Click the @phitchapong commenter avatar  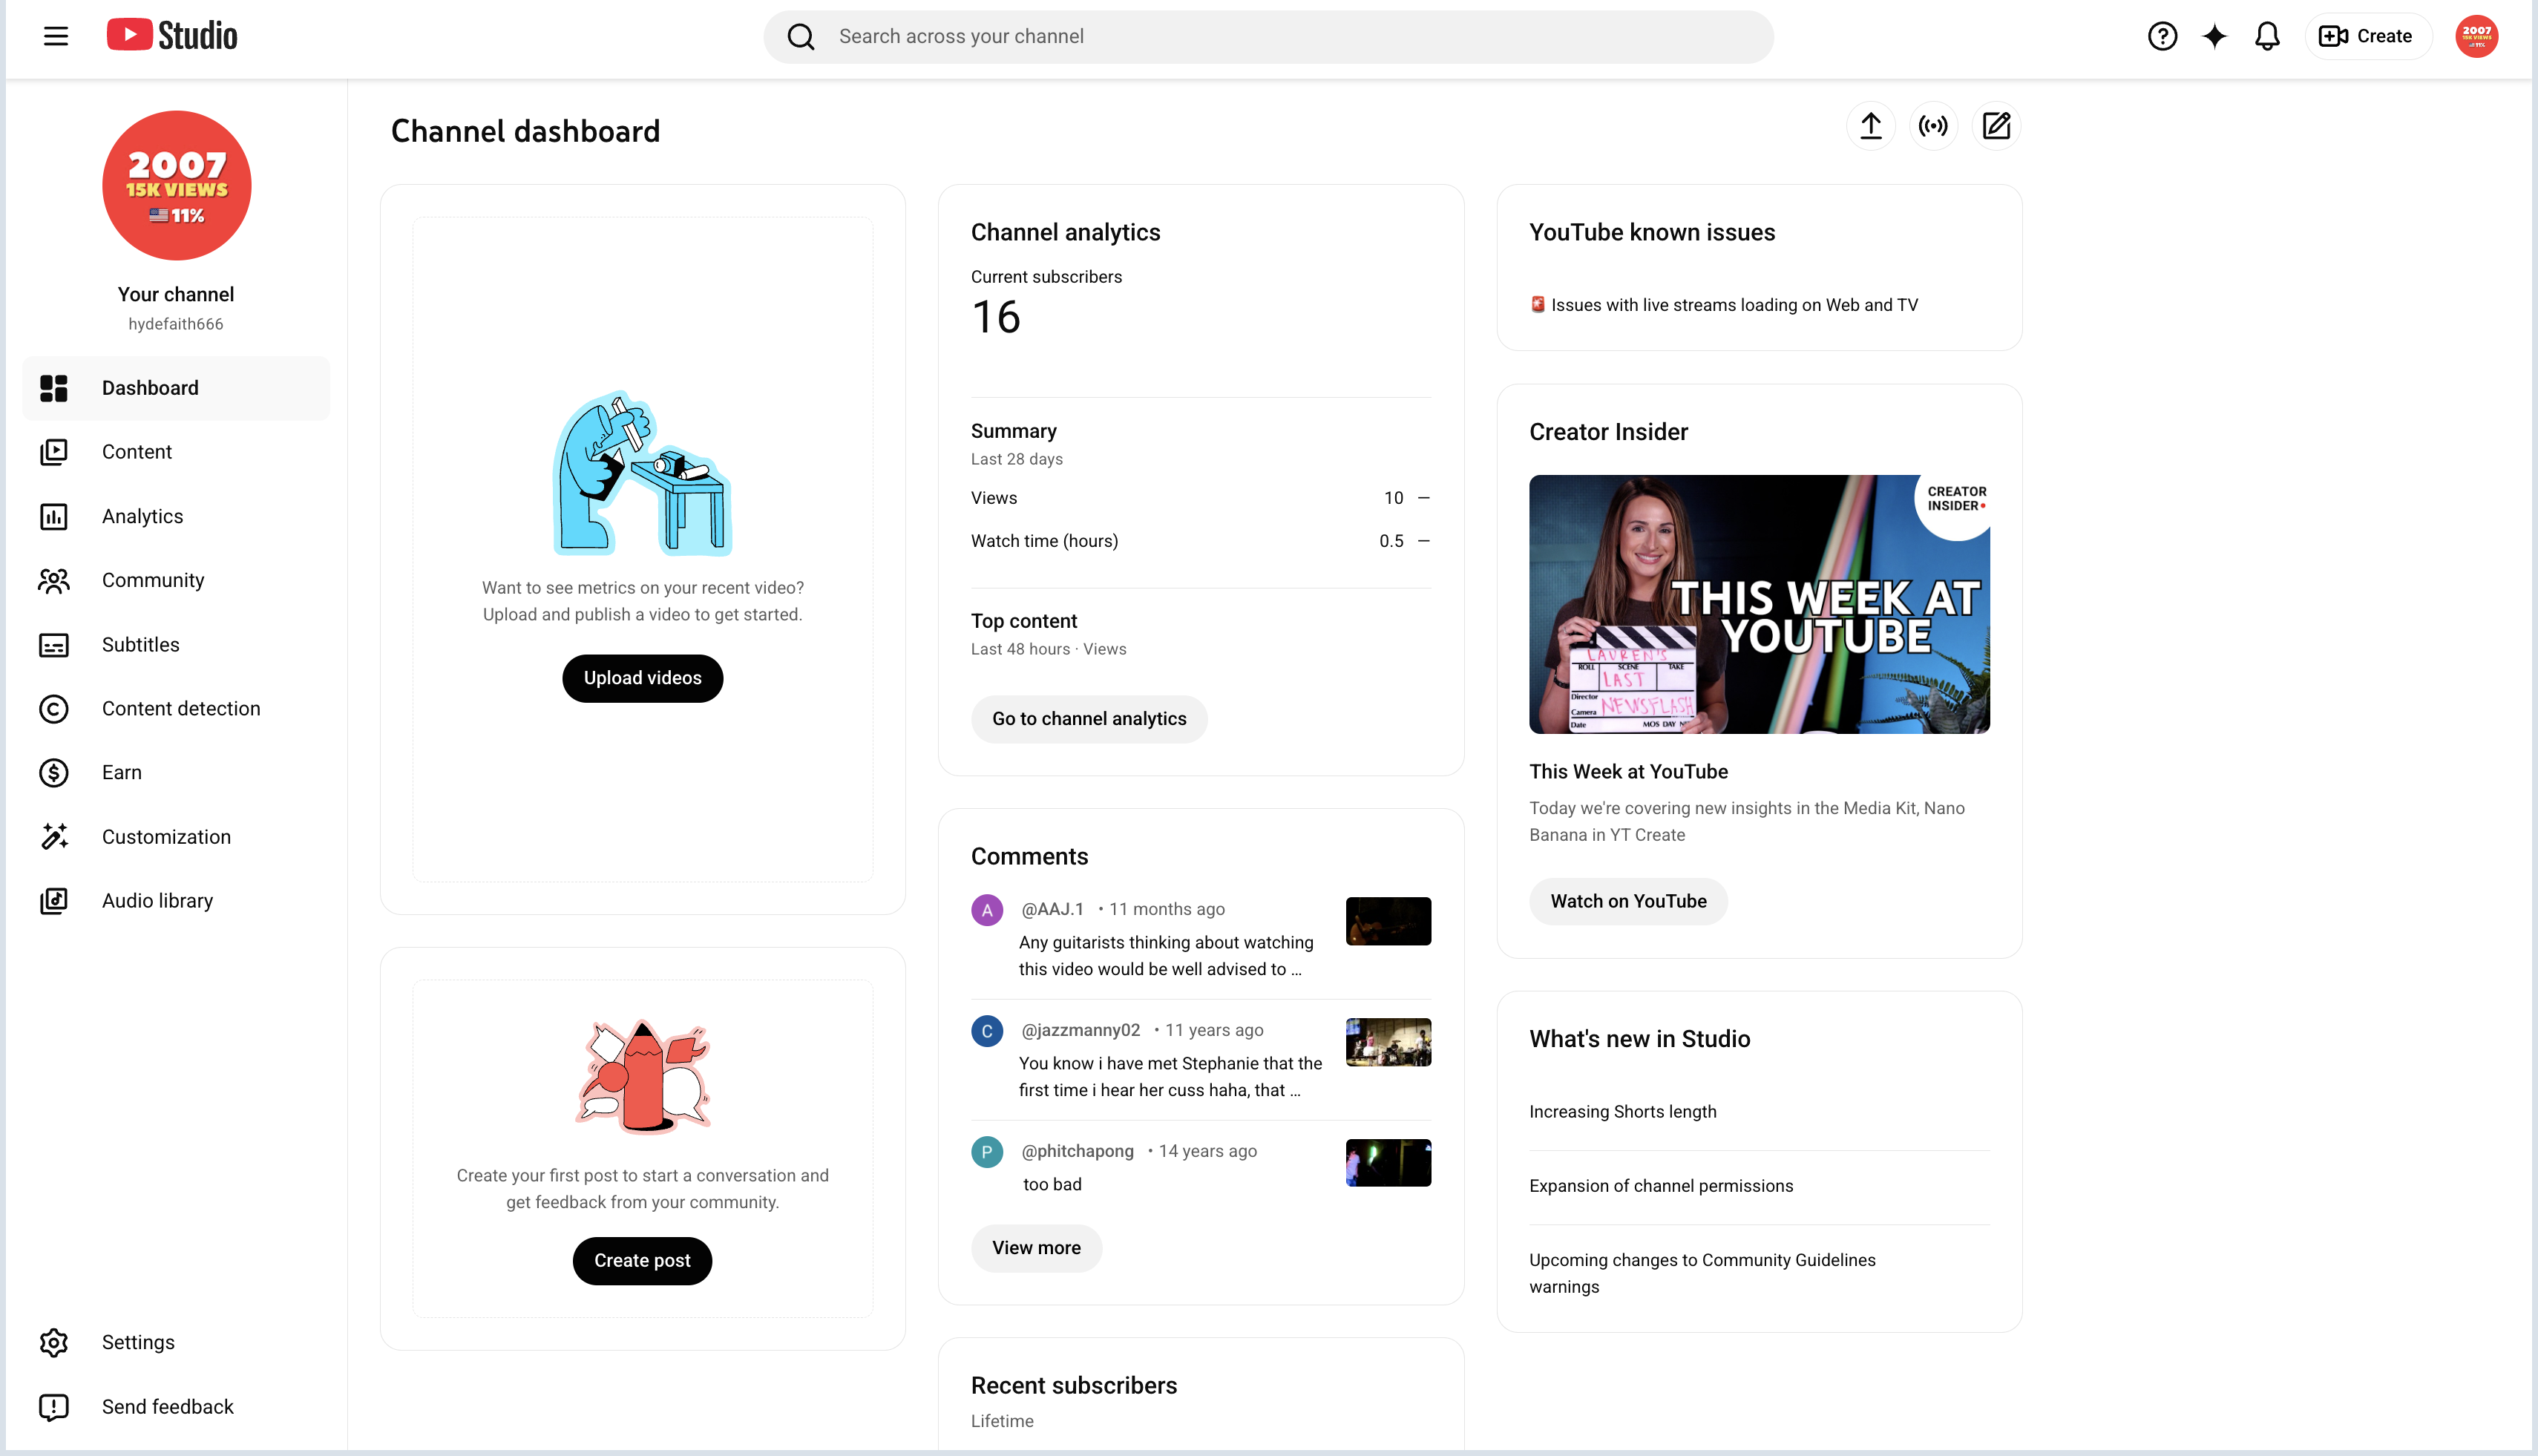click(x=987, y=1152)
